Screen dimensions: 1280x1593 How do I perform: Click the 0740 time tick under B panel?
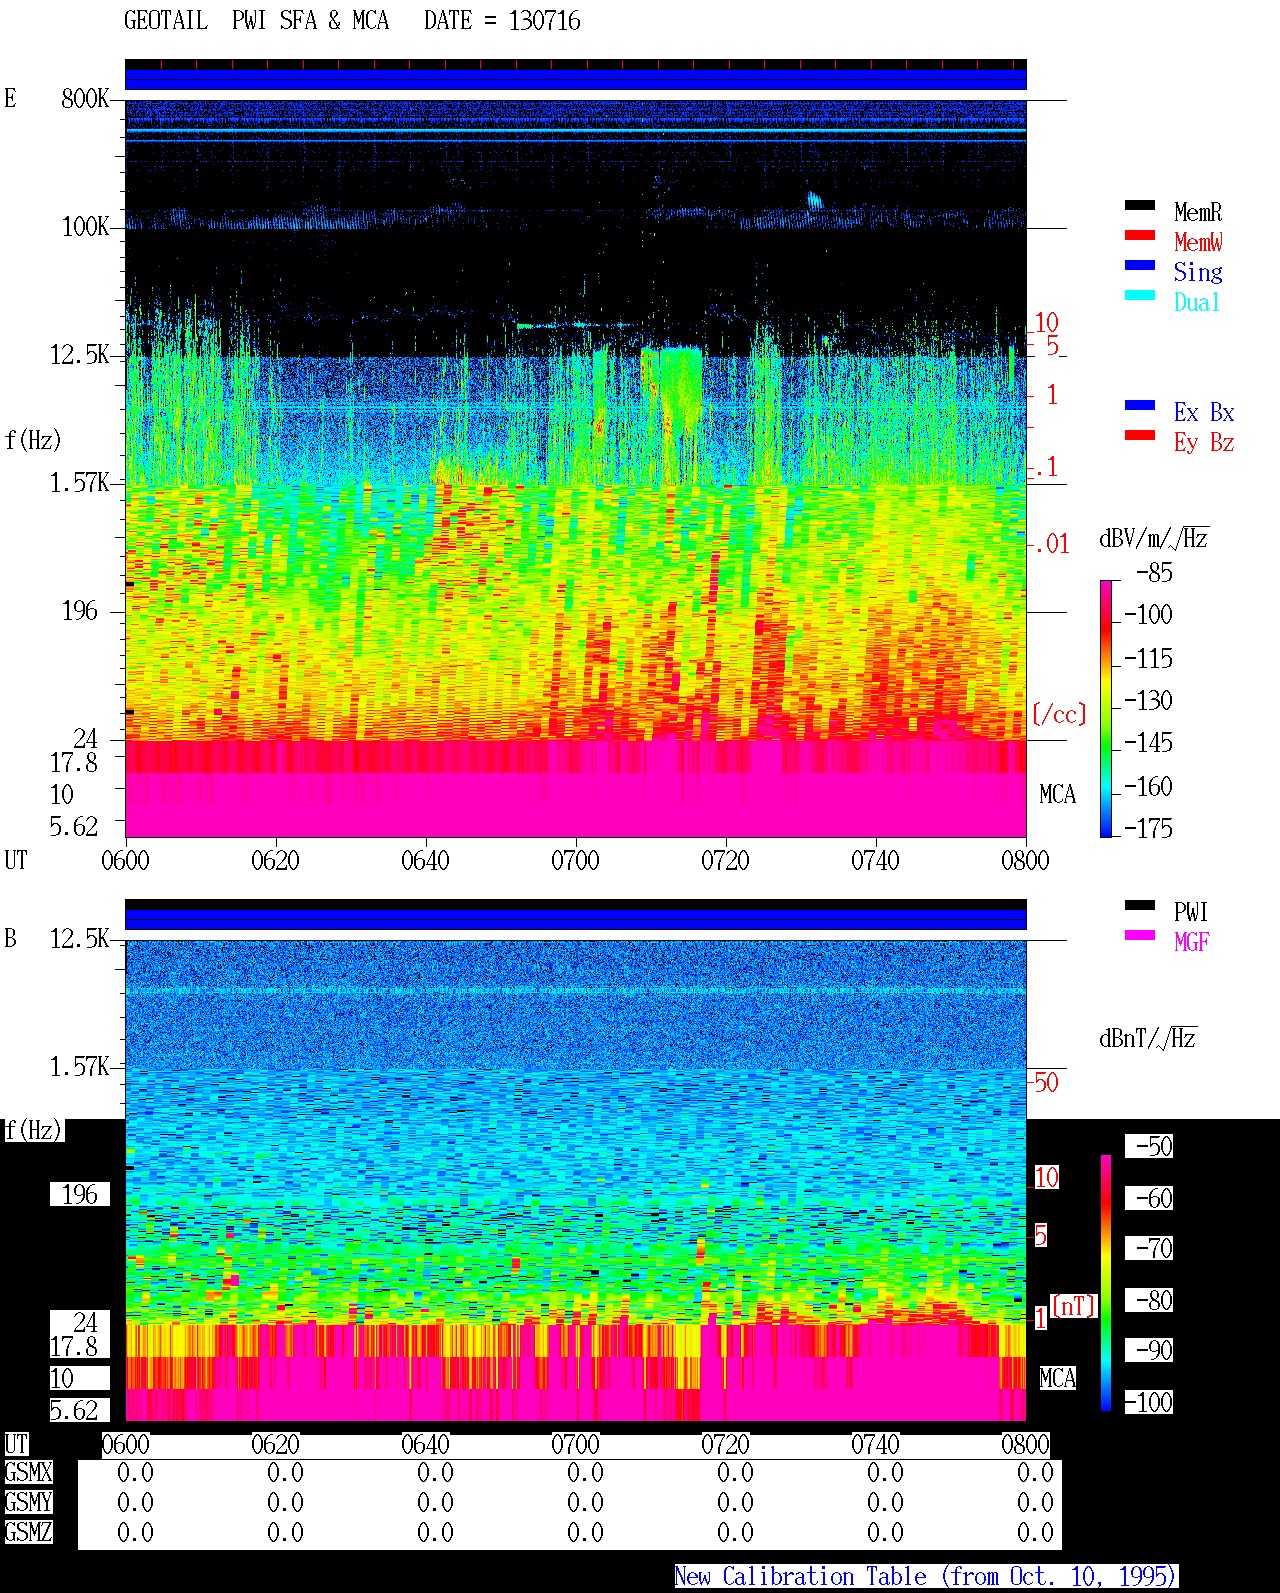coord(875,1444)
